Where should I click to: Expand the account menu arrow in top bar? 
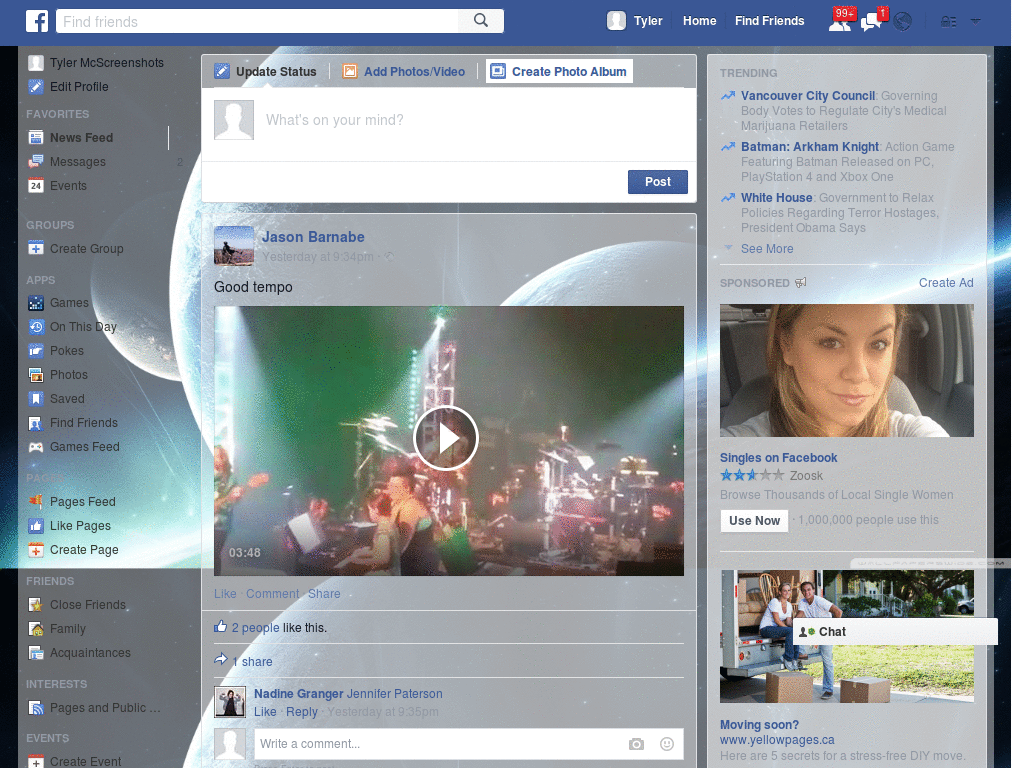975,22
